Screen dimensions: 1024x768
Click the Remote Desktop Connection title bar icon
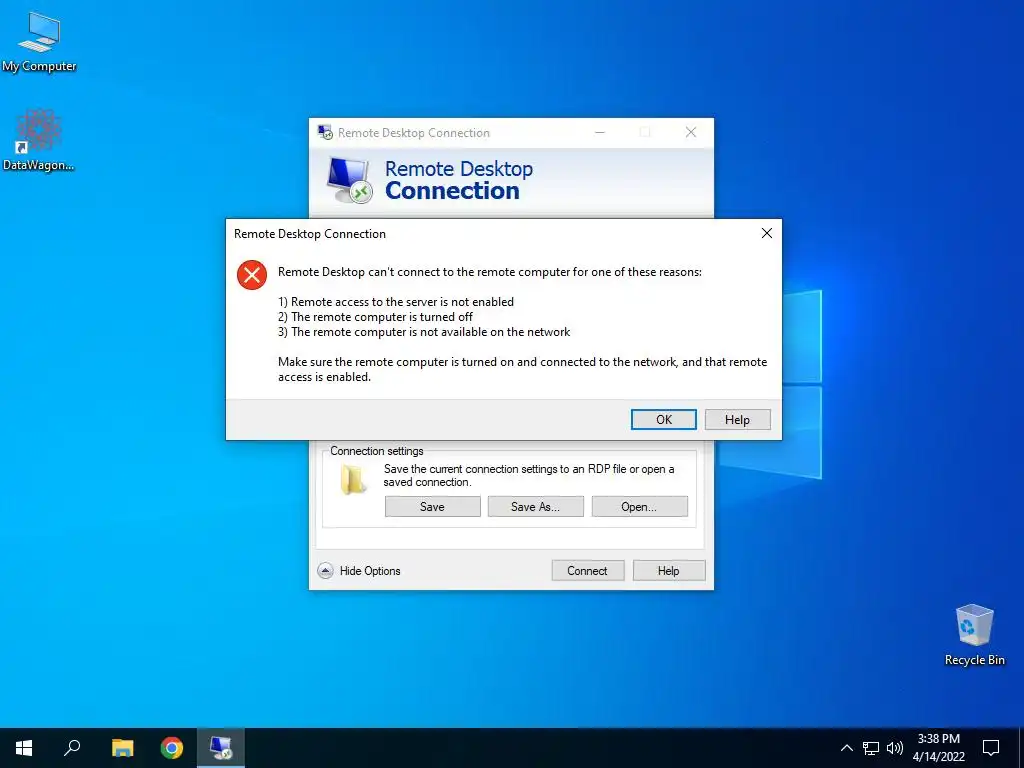325,132
